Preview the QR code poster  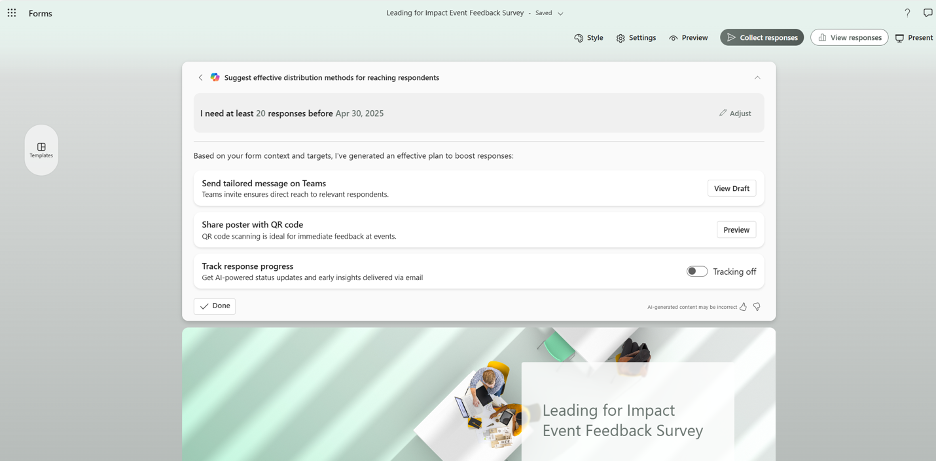737,230
